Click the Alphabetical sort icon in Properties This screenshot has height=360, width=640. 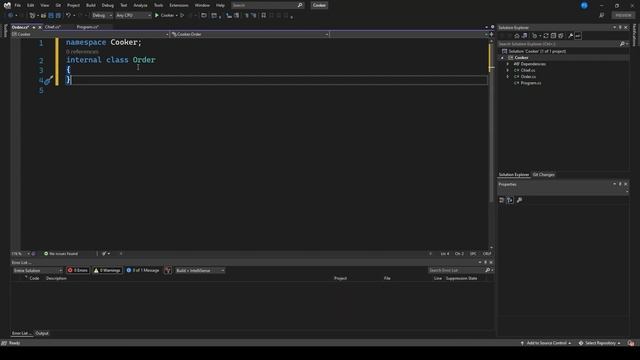[510, 200]
